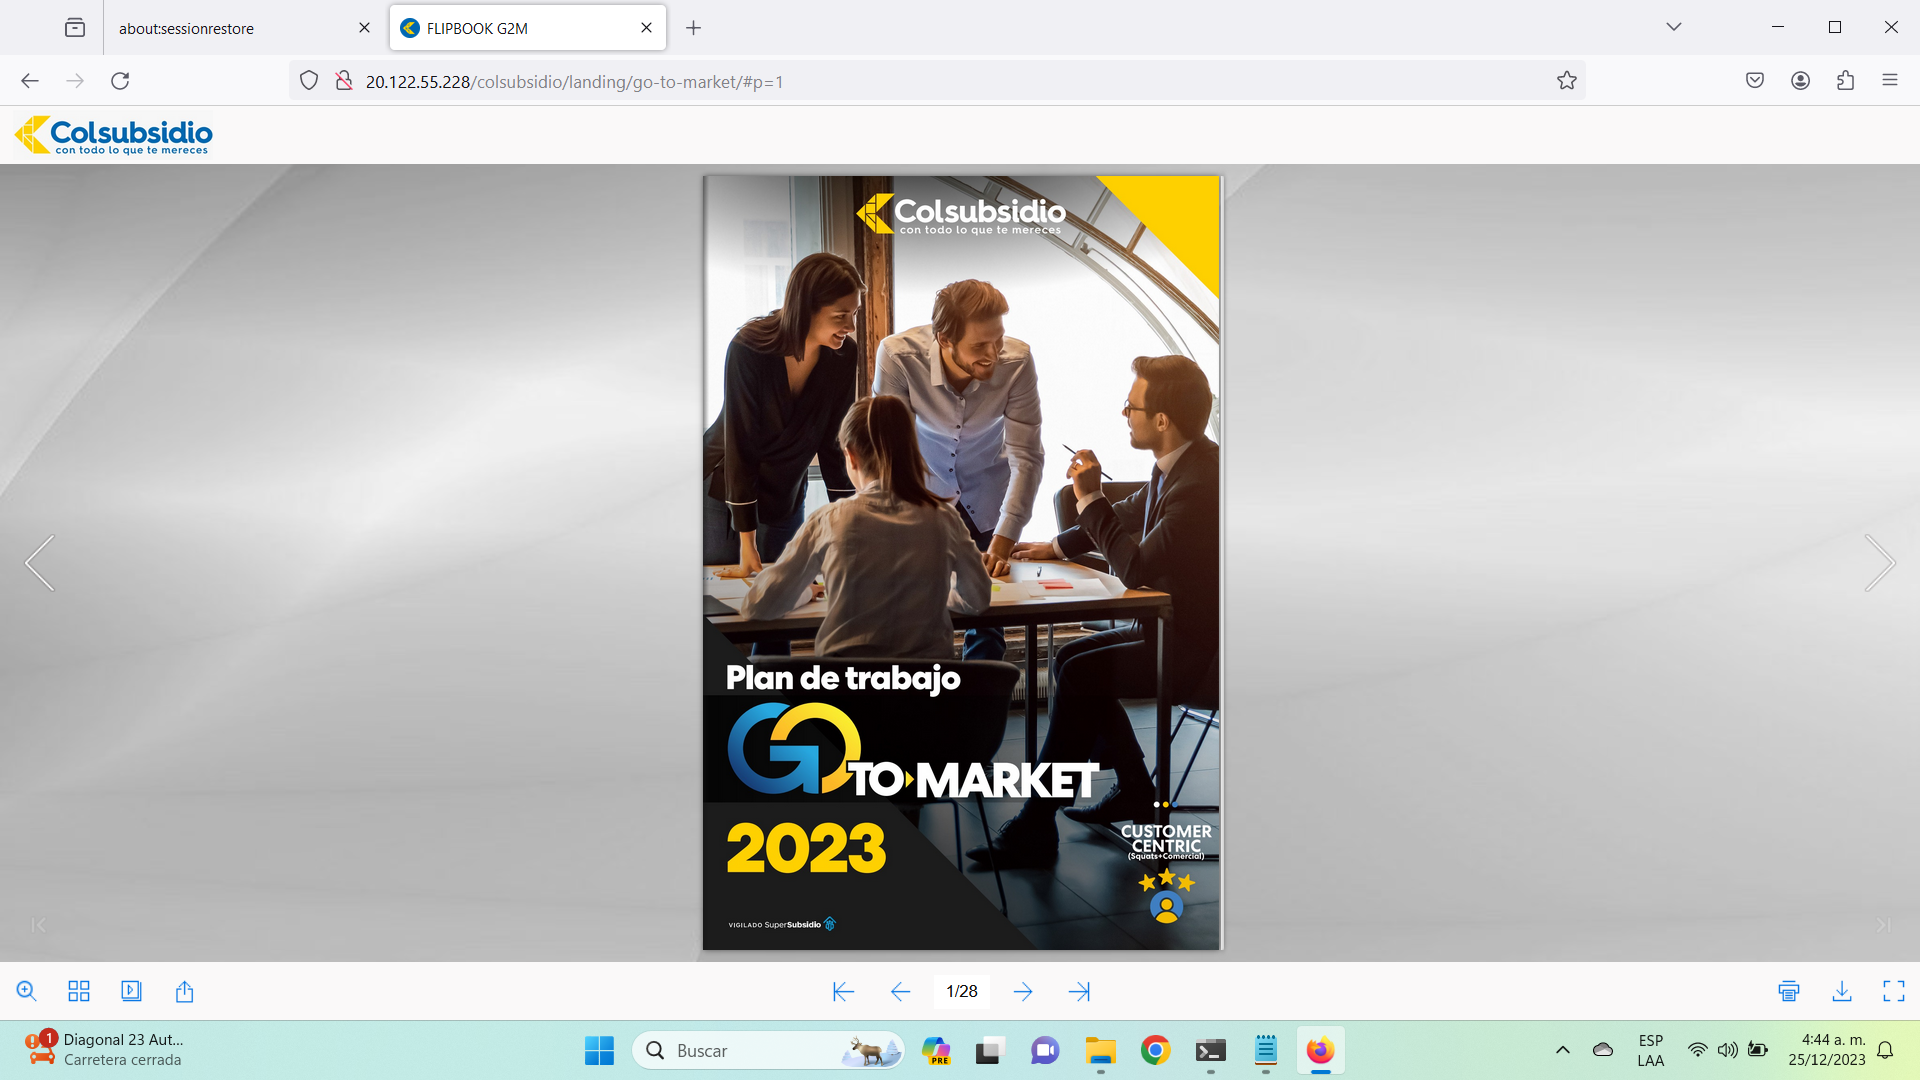Jump to the last page
The width and height of the screenshot is (1920, 1080).
[1079, 991]
